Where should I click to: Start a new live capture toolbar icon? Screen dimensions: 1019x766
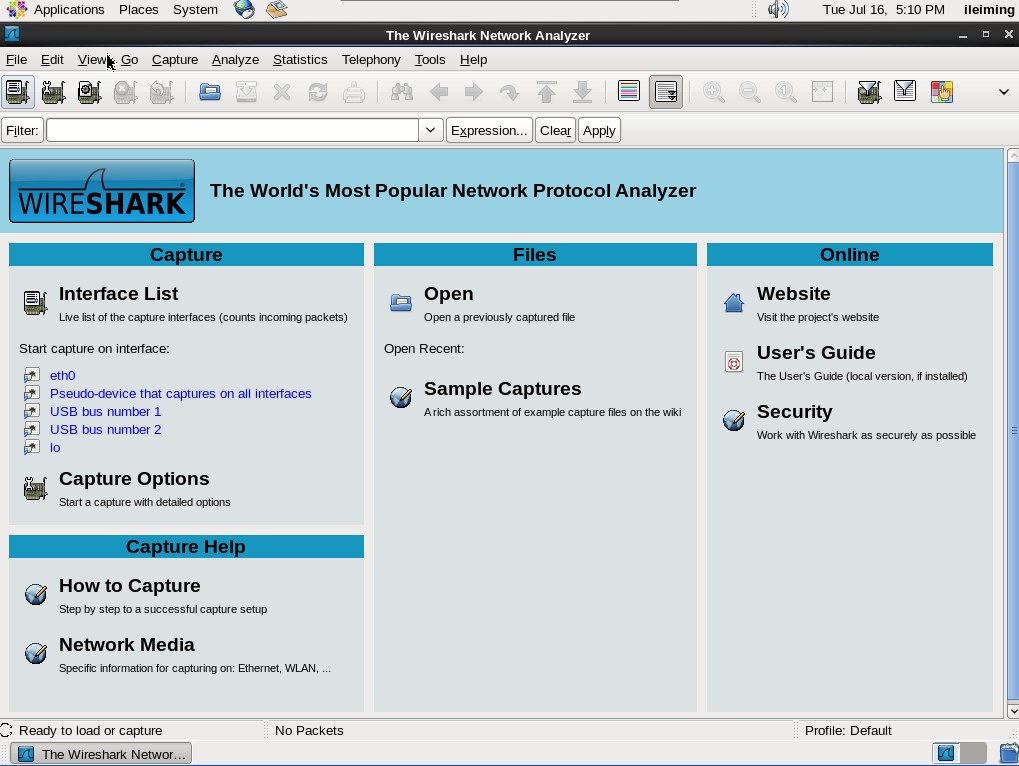click(x=89, y=92)
